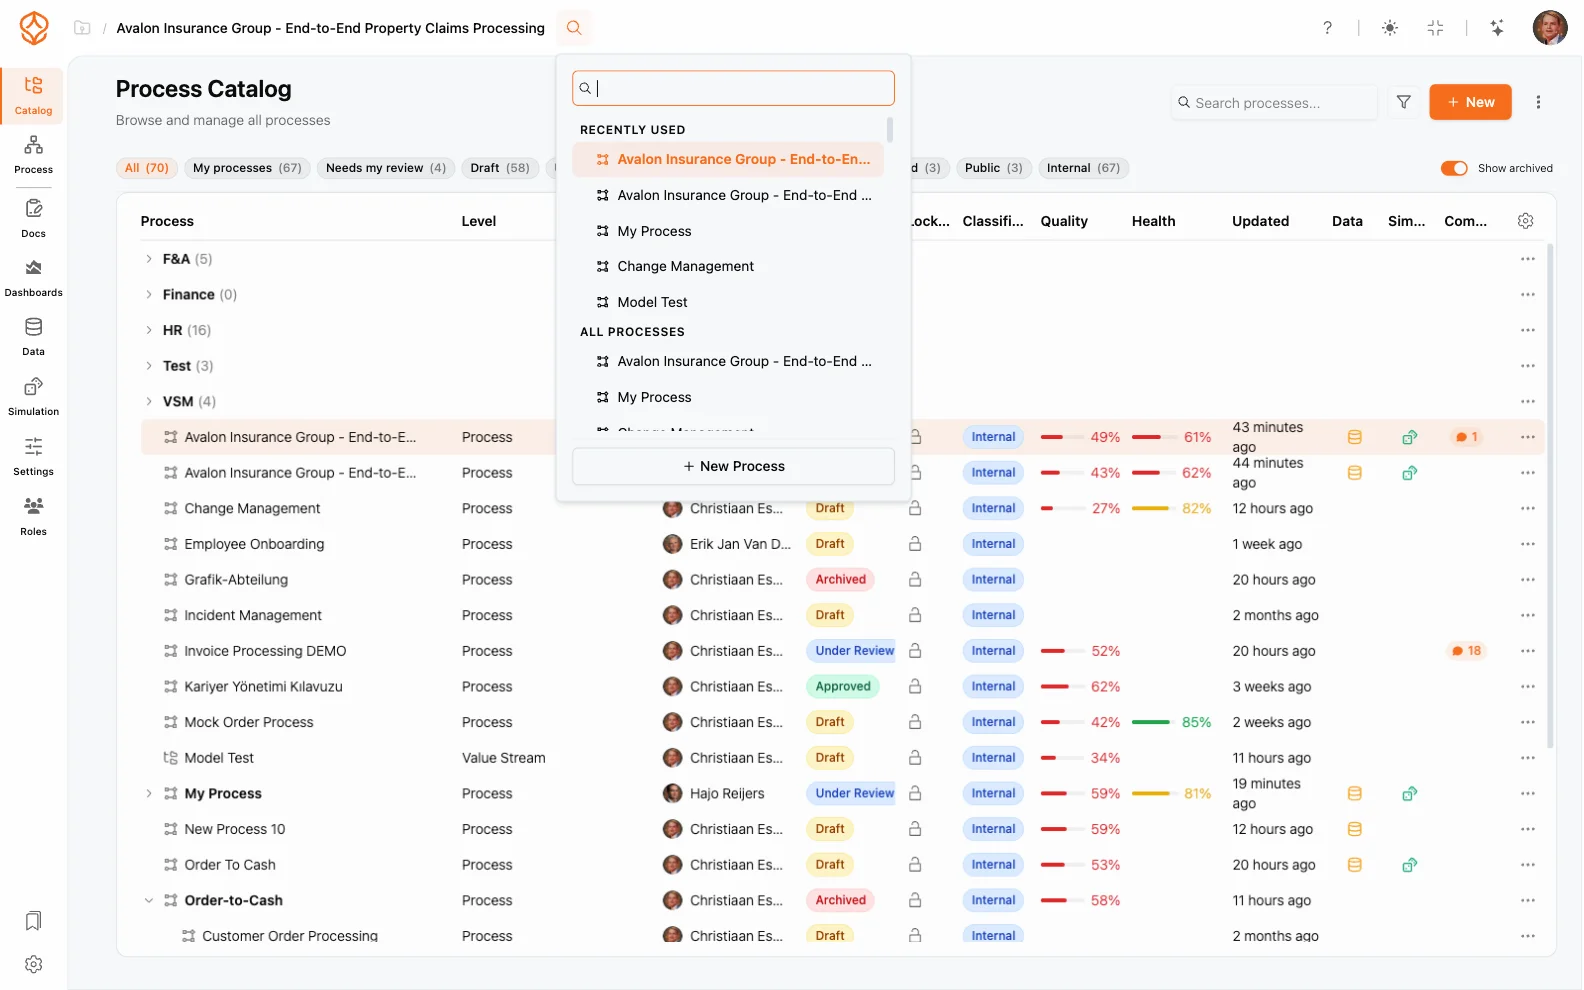Collapse the Order-to-Cash row
The height and width of the screenshot is (990, 1584).
[149, 901]
